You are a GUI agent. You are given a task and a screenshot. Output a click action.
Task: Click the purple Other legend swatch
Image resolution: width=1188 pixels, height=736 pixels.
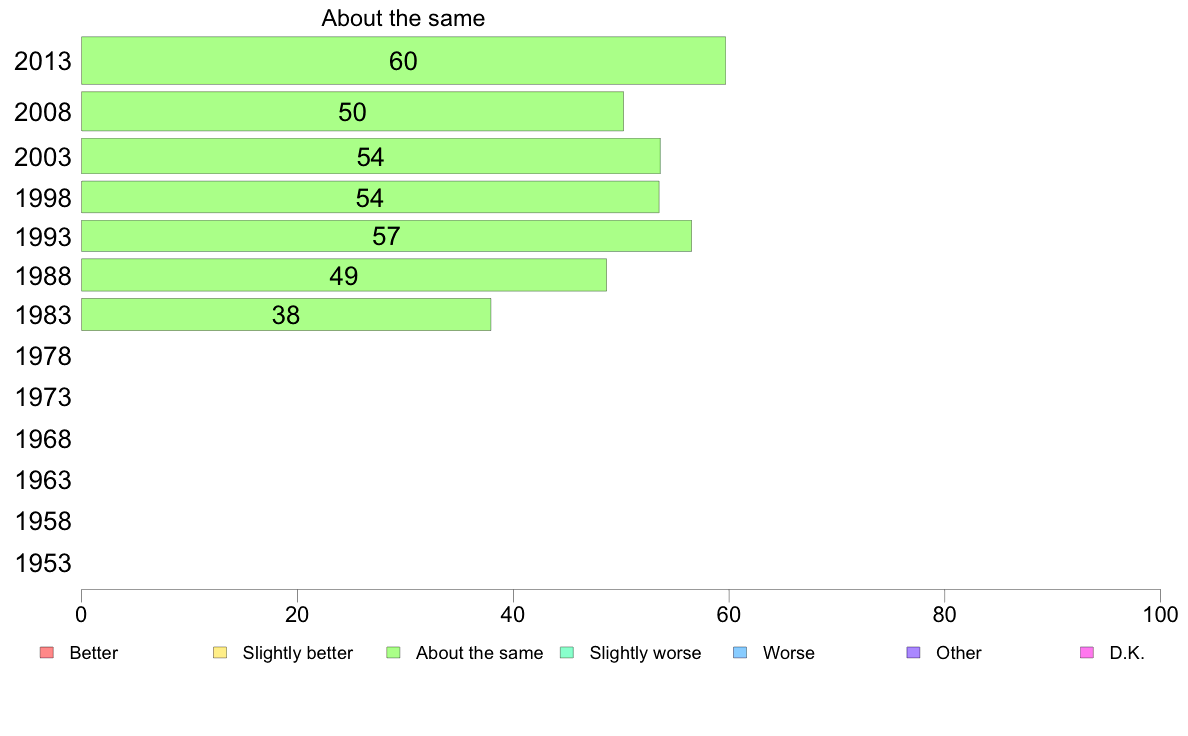[x=914, y=653]
